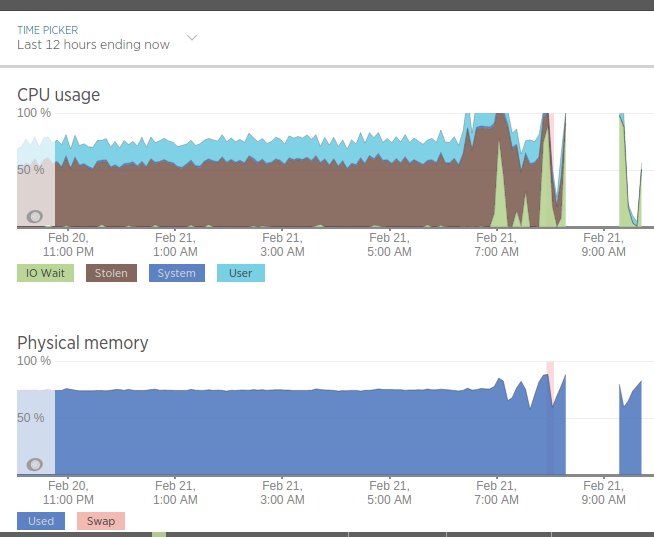
Task: Click the CPU usage chart title
Action: point(58,95)
